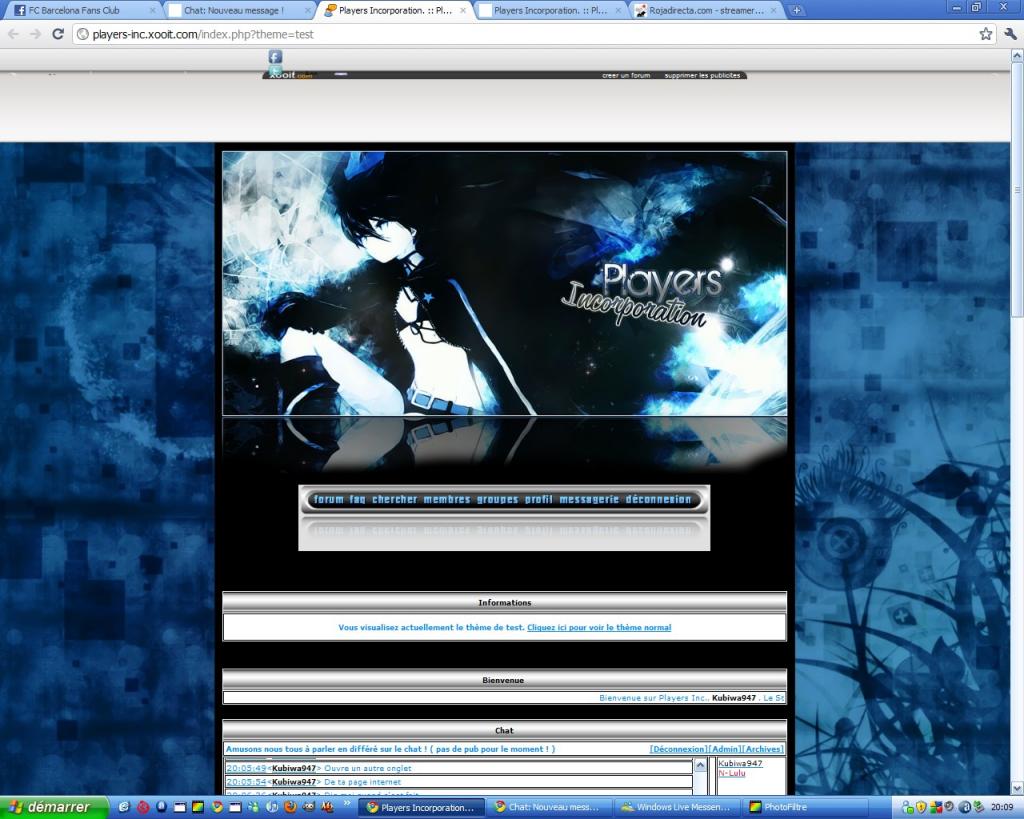Open the chat [Archives] link
The image size is (1024, 819).
(x=763, y=749)
